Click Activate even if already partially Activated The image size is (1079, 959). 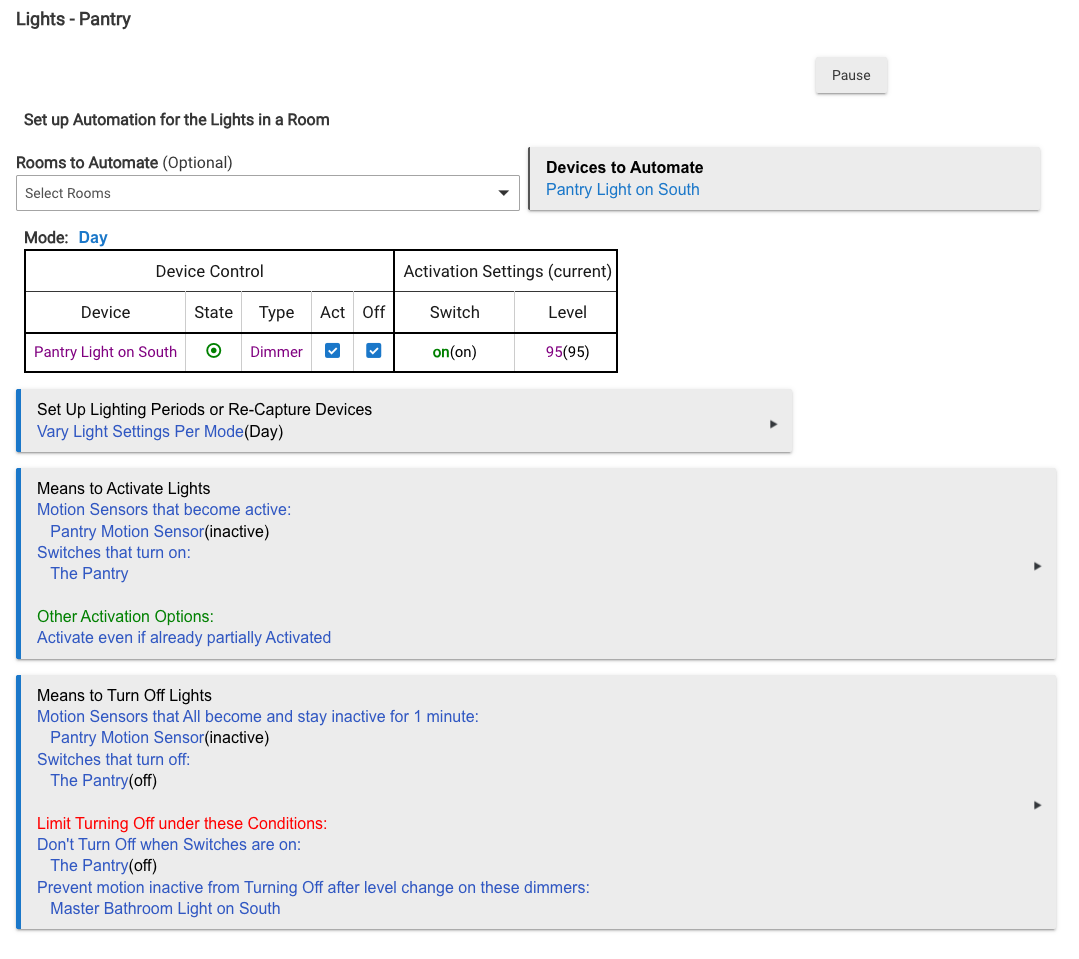(184, 637)
